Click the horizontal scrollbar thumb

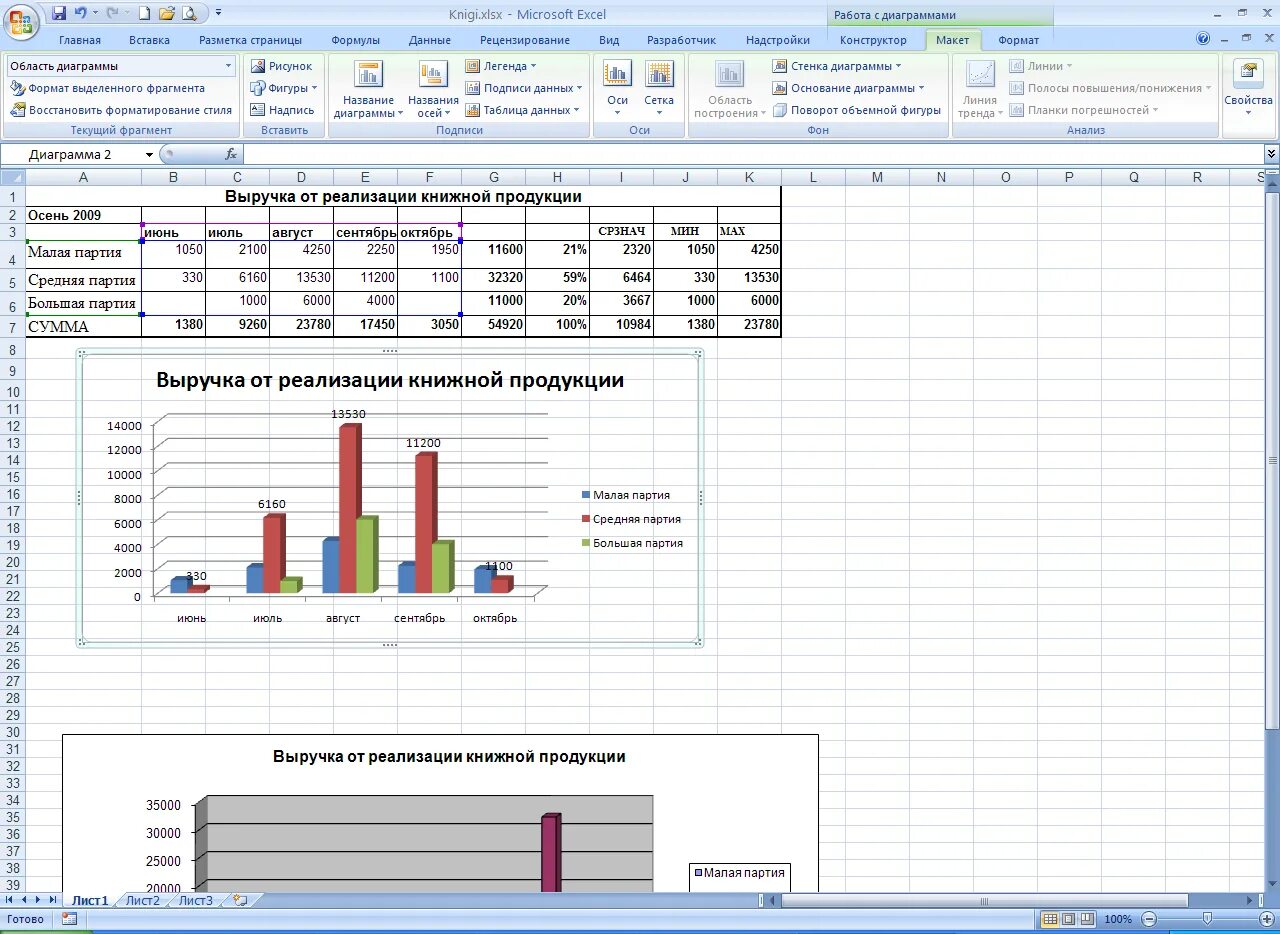983,901
